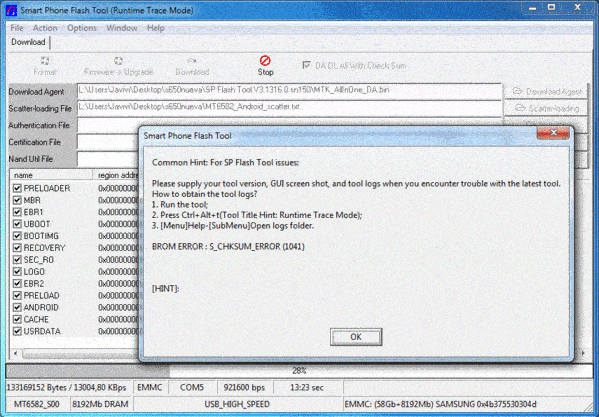Toggle DA DL All With Check Sum

coord(306,65)
